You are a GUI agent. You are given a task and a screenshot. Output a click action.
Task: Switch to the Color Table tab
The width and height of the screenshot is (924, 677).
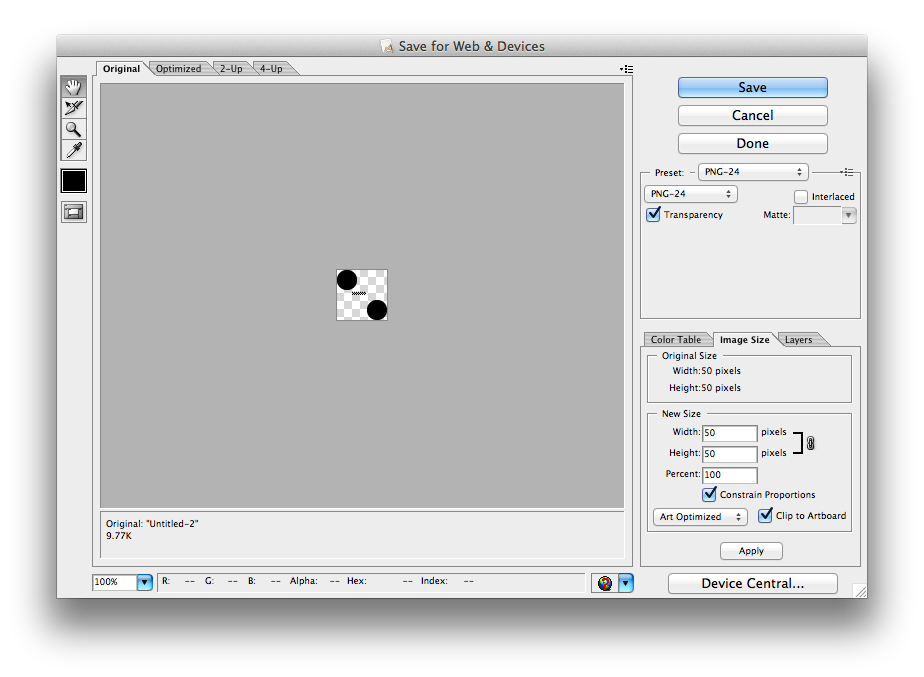tap(676, 340)
